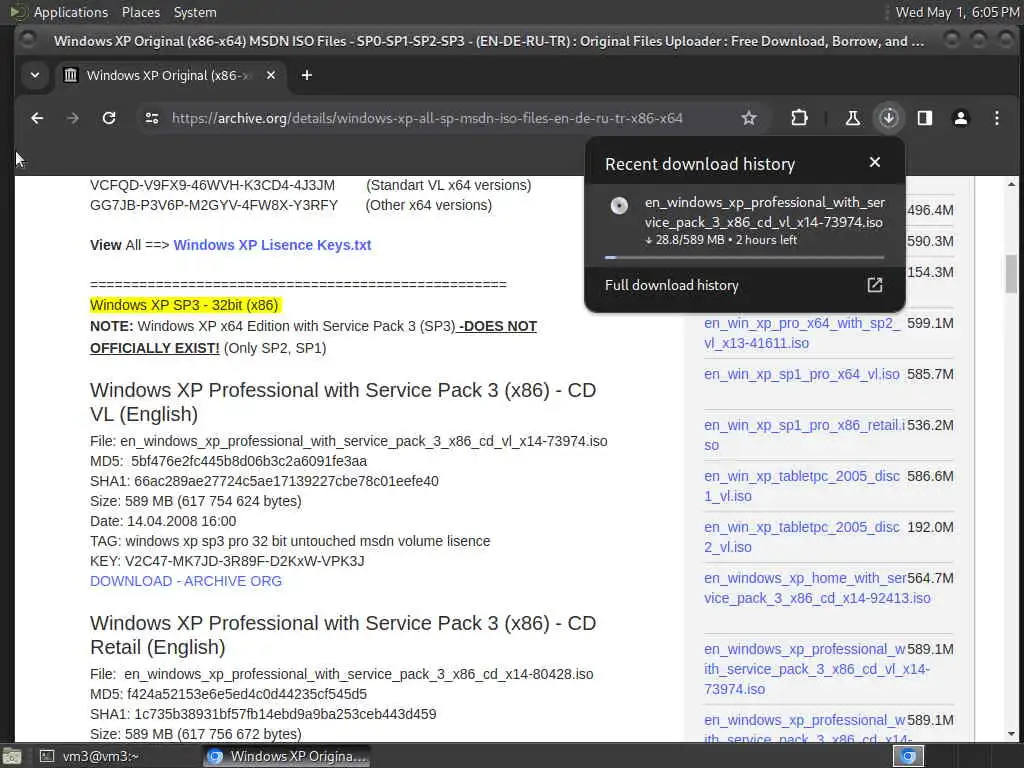Screen dimensions: 1024x768
Task: Click the CD VL (English) heading
Action: [343, 402]
